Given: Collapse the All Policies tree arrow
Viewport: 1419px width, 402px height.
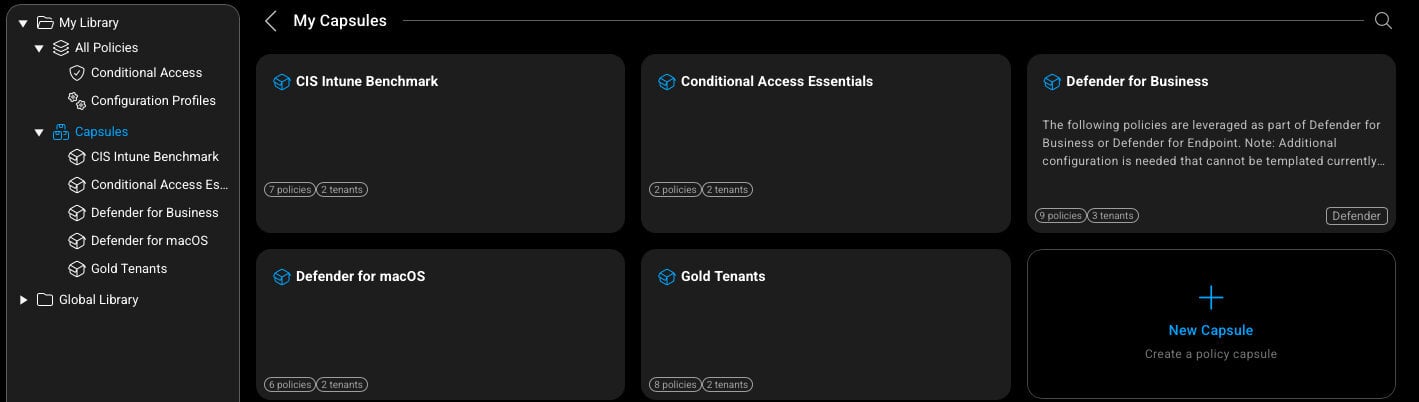Looking at the screenshot, I should tap(39, 48).
